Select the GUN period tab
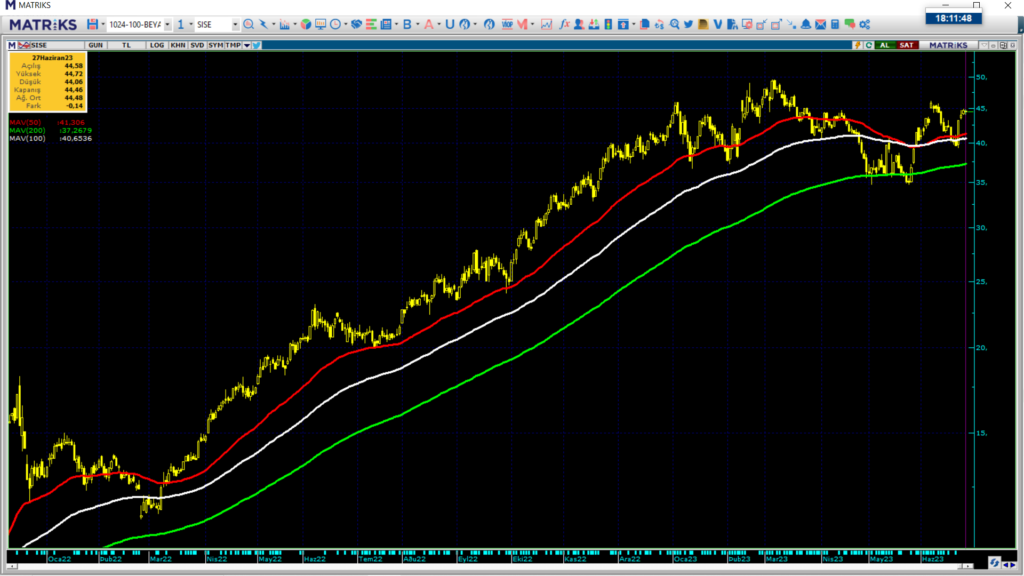Screen dimensions: 1024x576 (x=96, y=45)
